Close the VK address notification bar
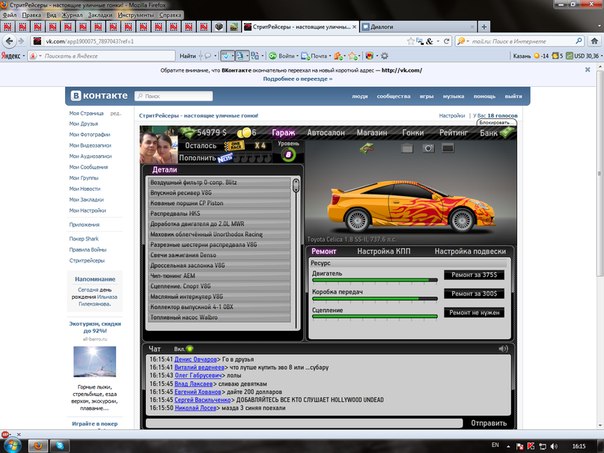The width and height of the screenshot is (604, 453). 587,70
